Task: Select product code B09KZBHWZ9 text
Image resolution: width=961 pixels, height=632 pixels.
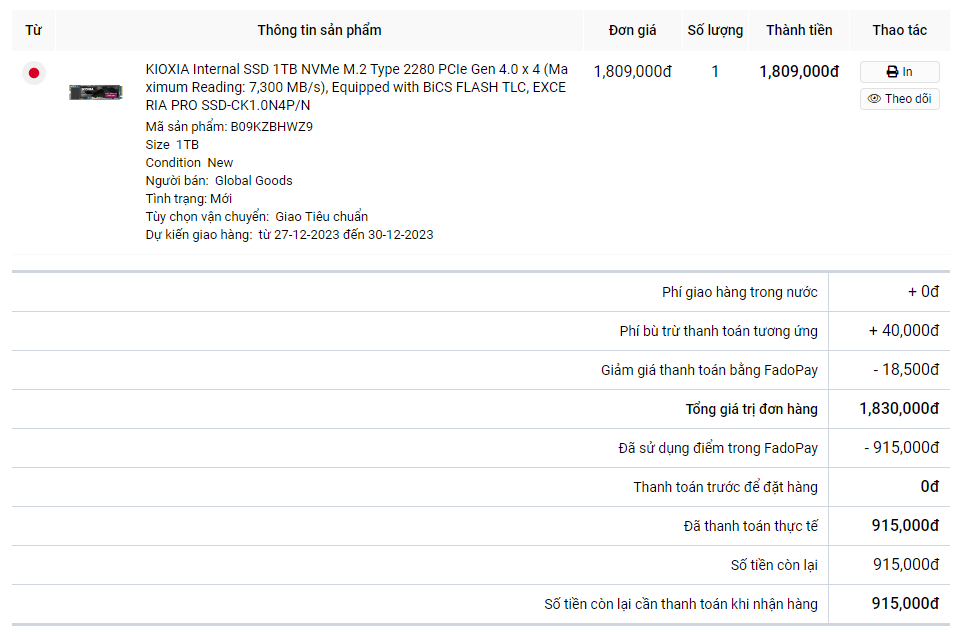Action: [x=272, y=127]
